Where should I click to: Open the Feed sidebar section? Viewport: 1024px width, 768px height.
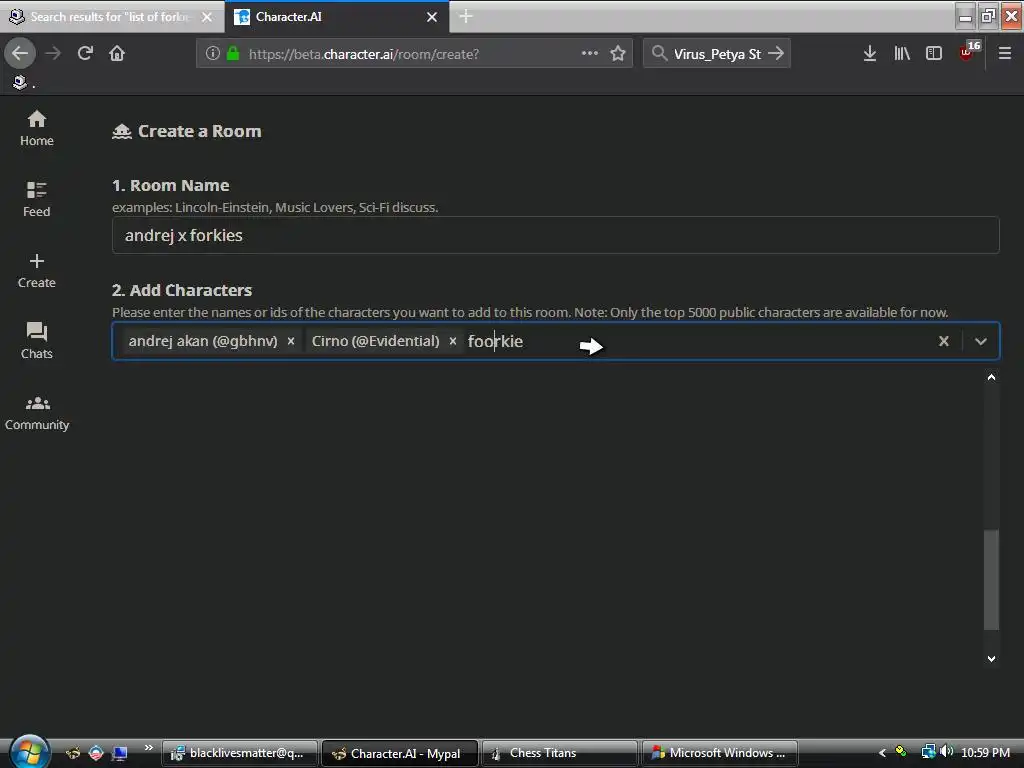pyautogui.click(x=37, y=199)
